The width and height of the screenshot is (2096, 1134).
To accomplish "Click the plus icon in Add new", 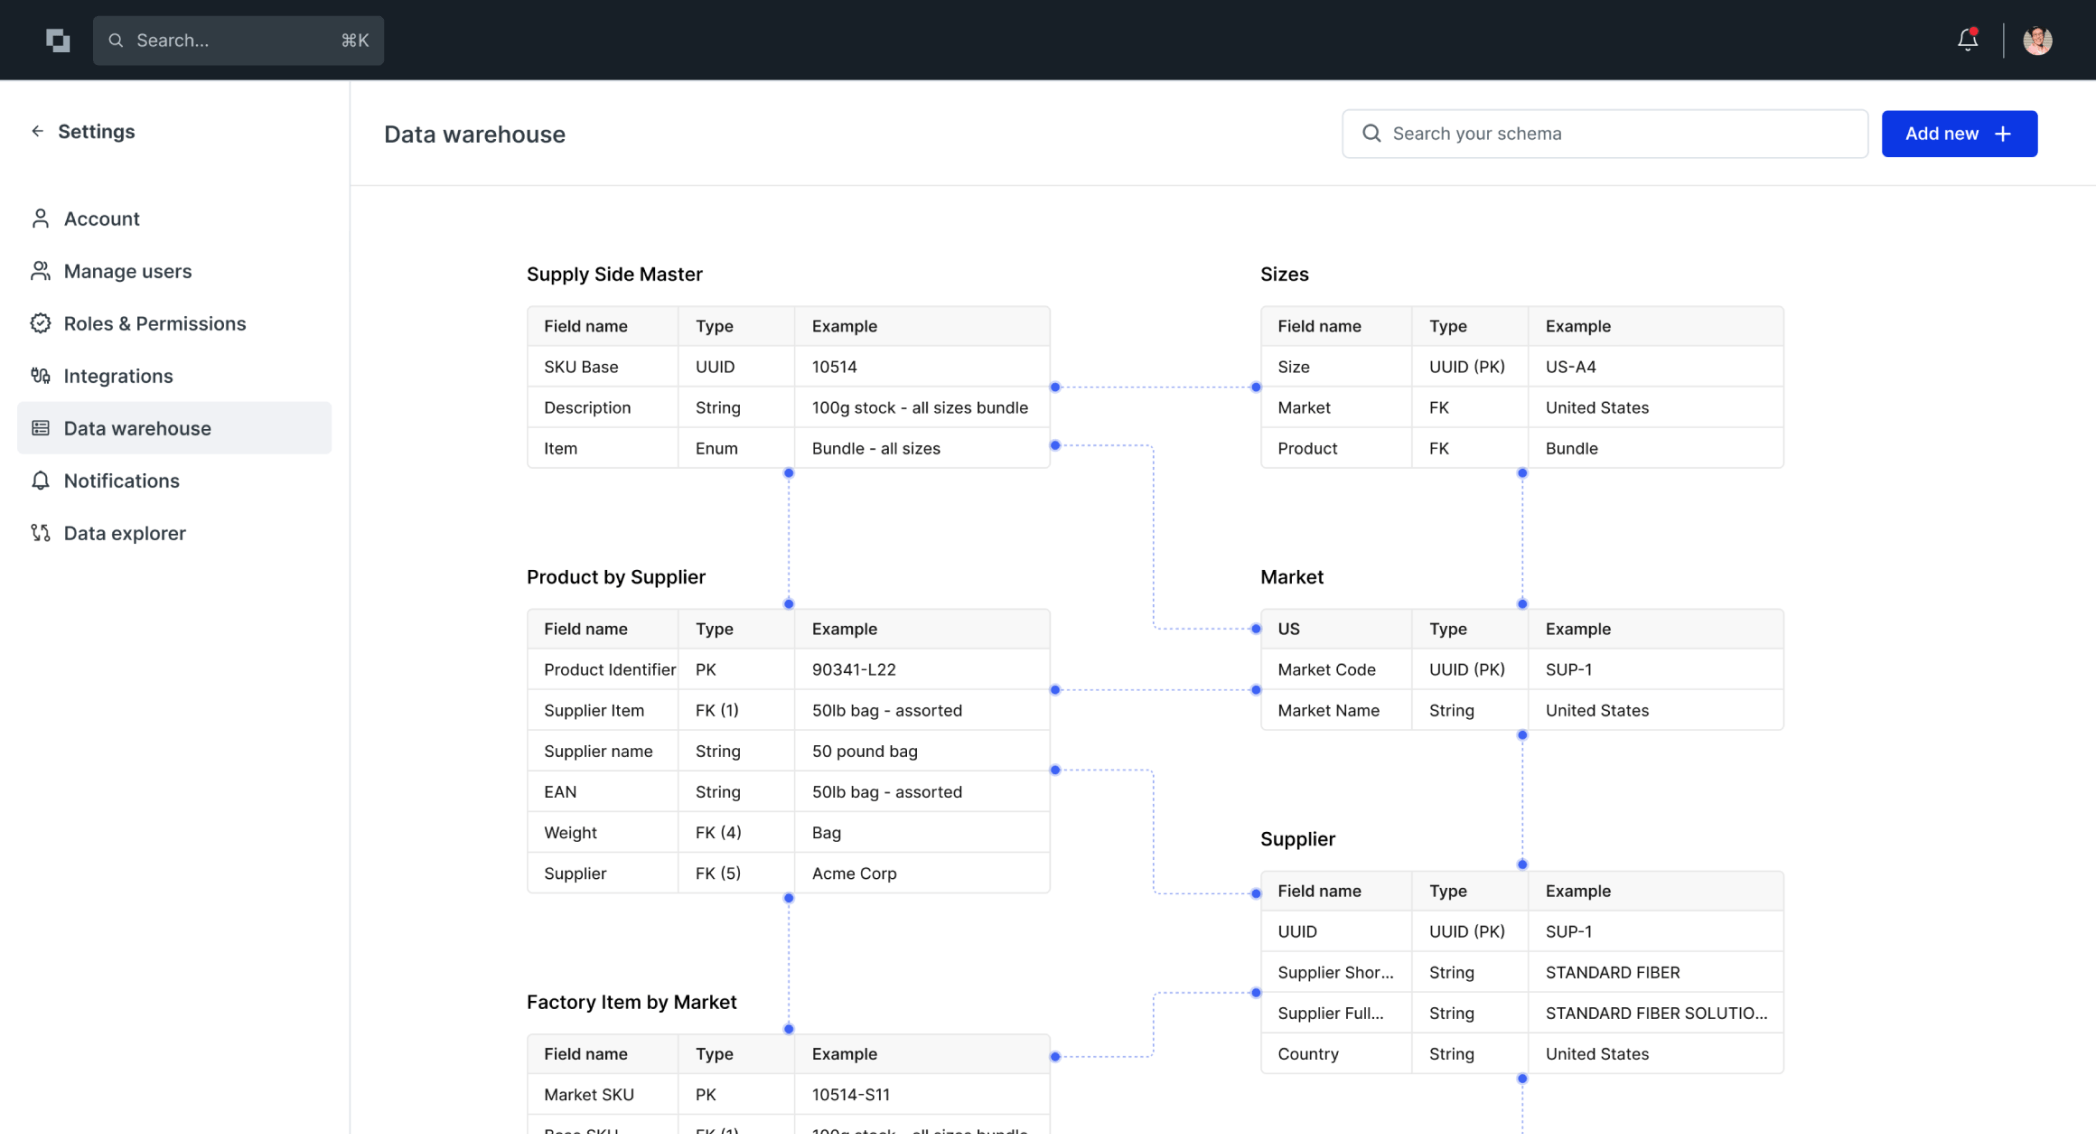I will 2003,134.
